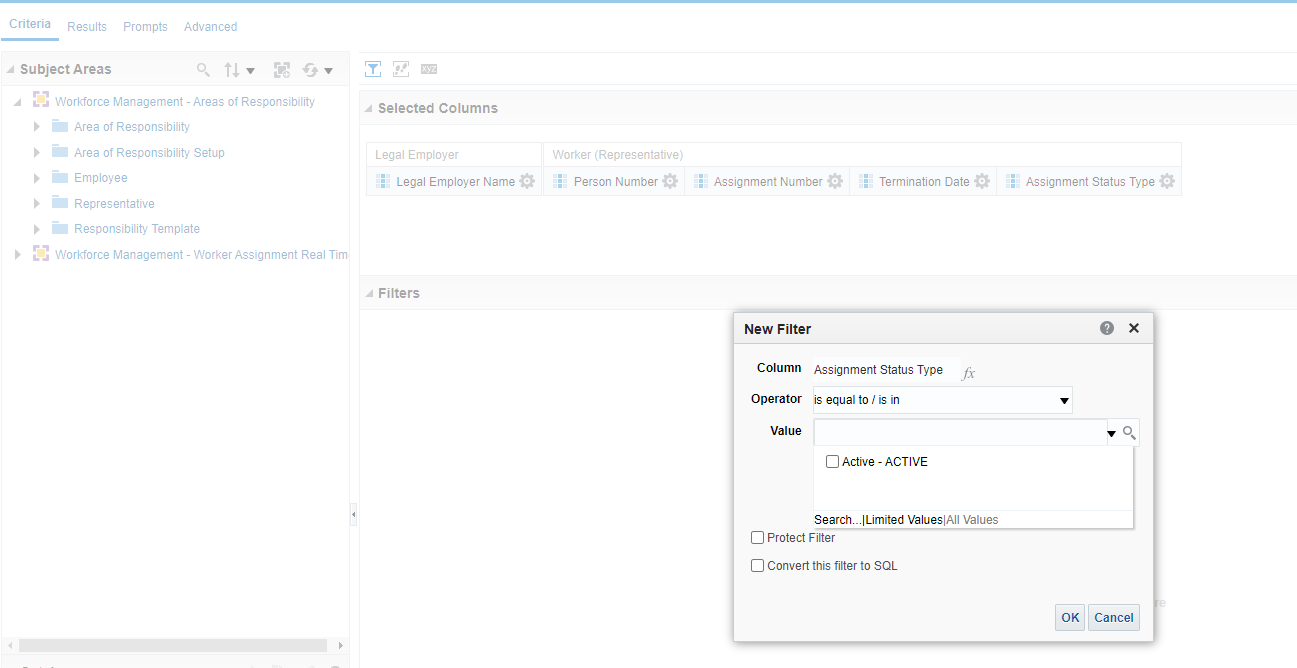Expand the Employee folder in Subject Areas
The width and height of the screenshot is (1297, 668).
click(x=37, y=177)
